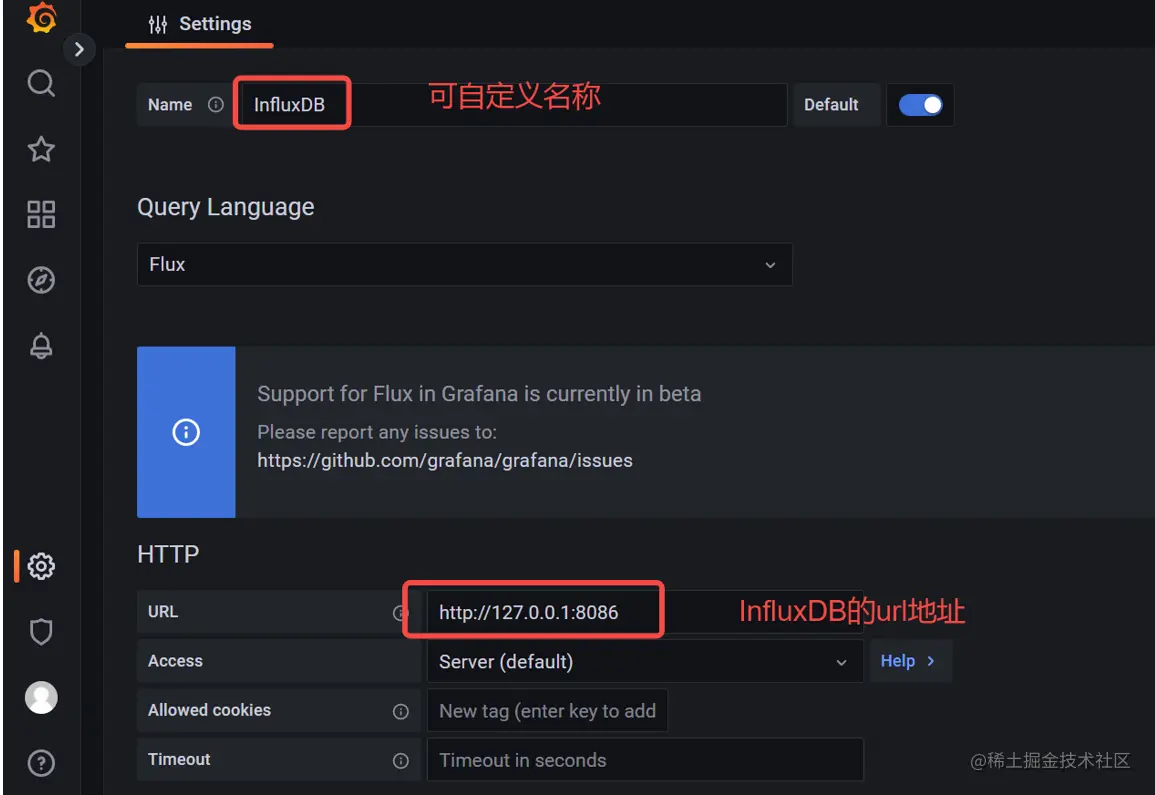
Task: Click the Default label
Action: [x=831, y=105]
